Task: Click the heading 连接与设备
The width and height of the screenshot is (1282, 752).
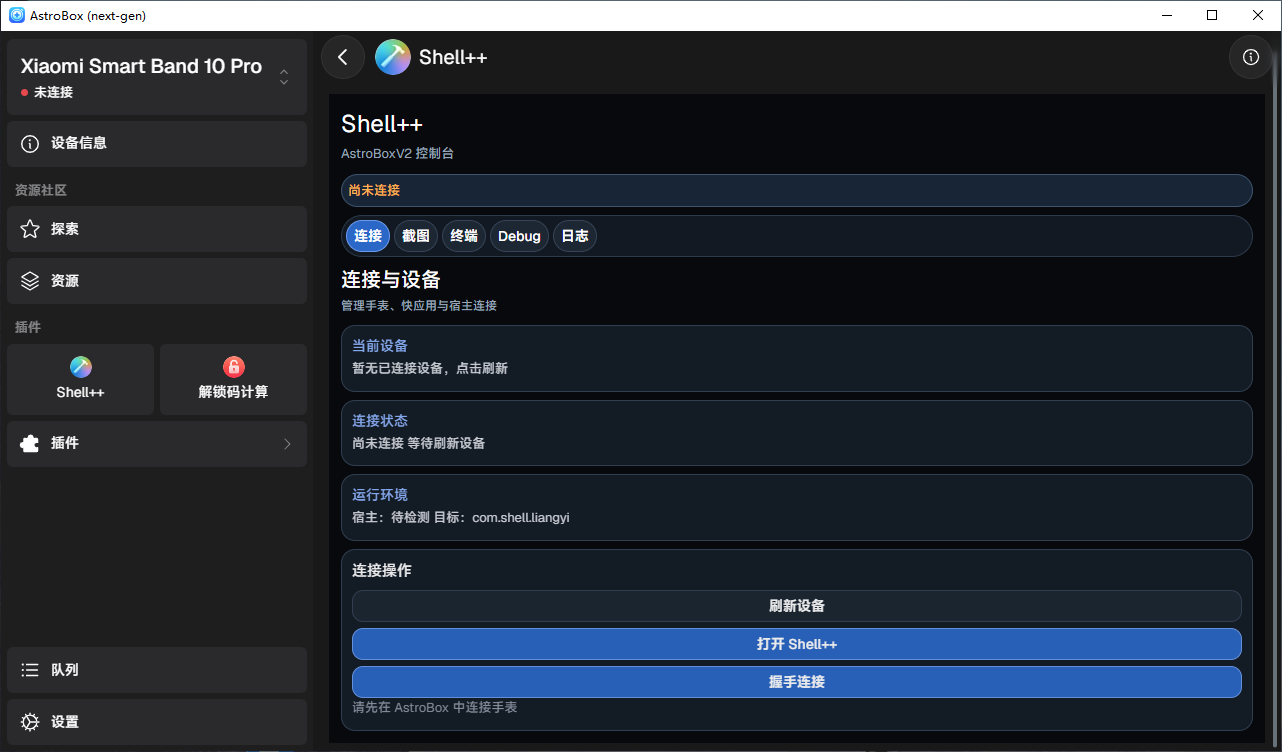Action: [391, 279]
